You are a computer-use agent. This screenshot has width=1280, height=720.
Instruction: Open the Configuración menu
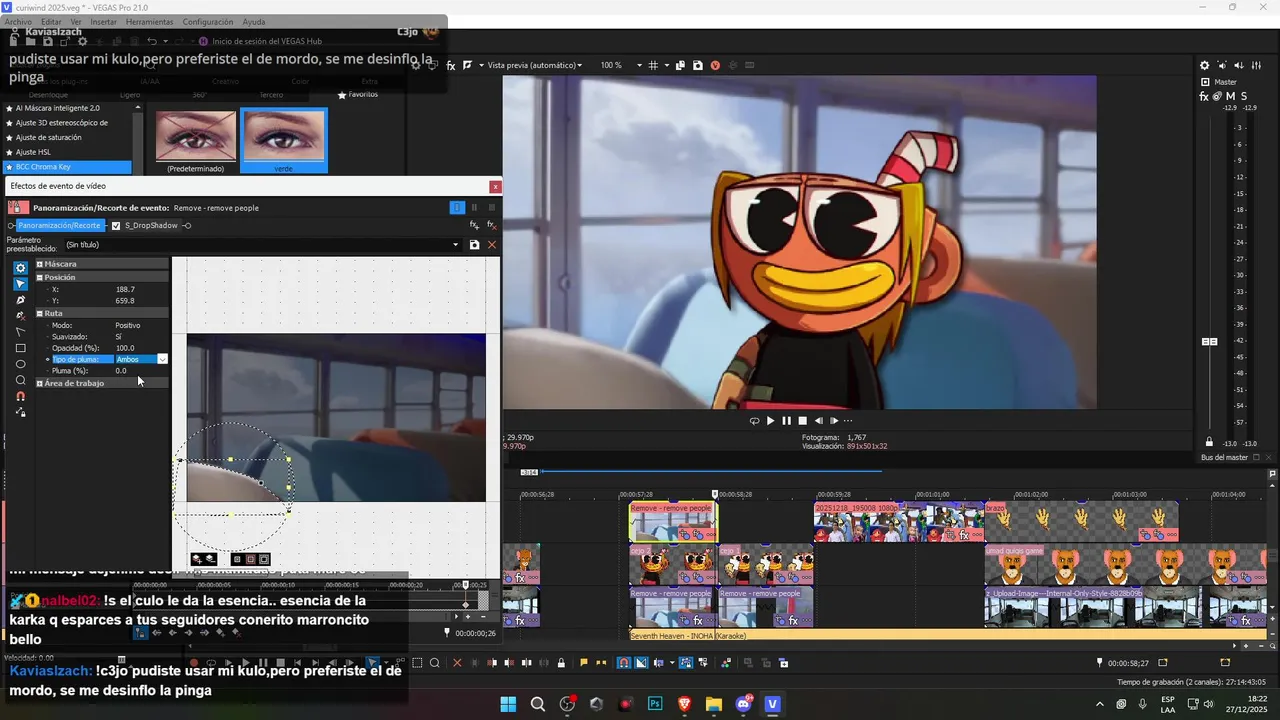click(x=208, y=22)
